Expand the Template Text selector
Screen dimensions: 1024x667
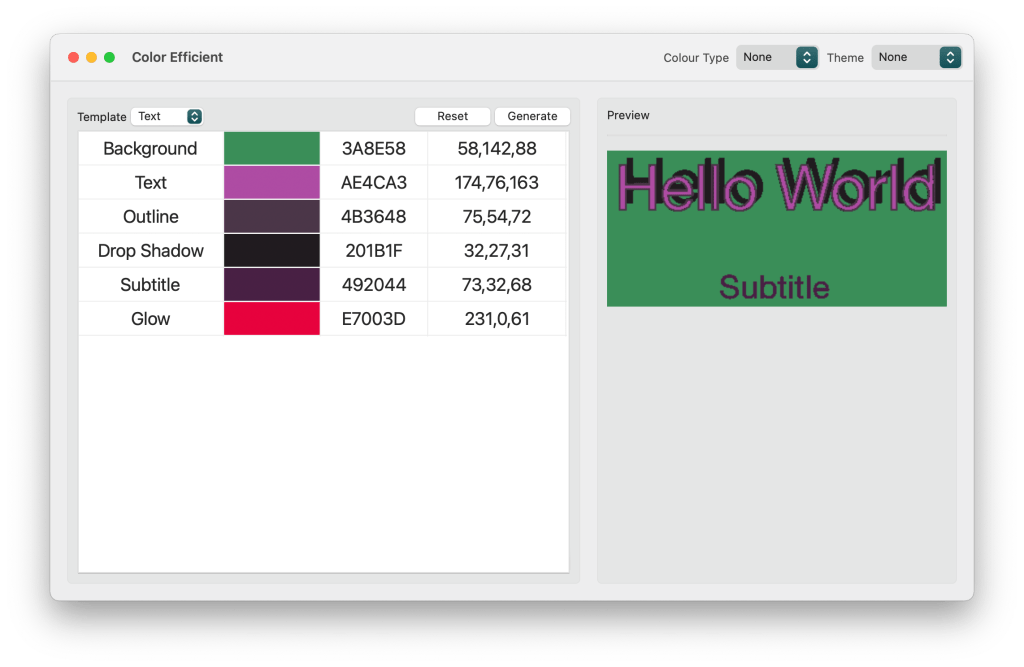pyautogui.click(x=167, y=117)
